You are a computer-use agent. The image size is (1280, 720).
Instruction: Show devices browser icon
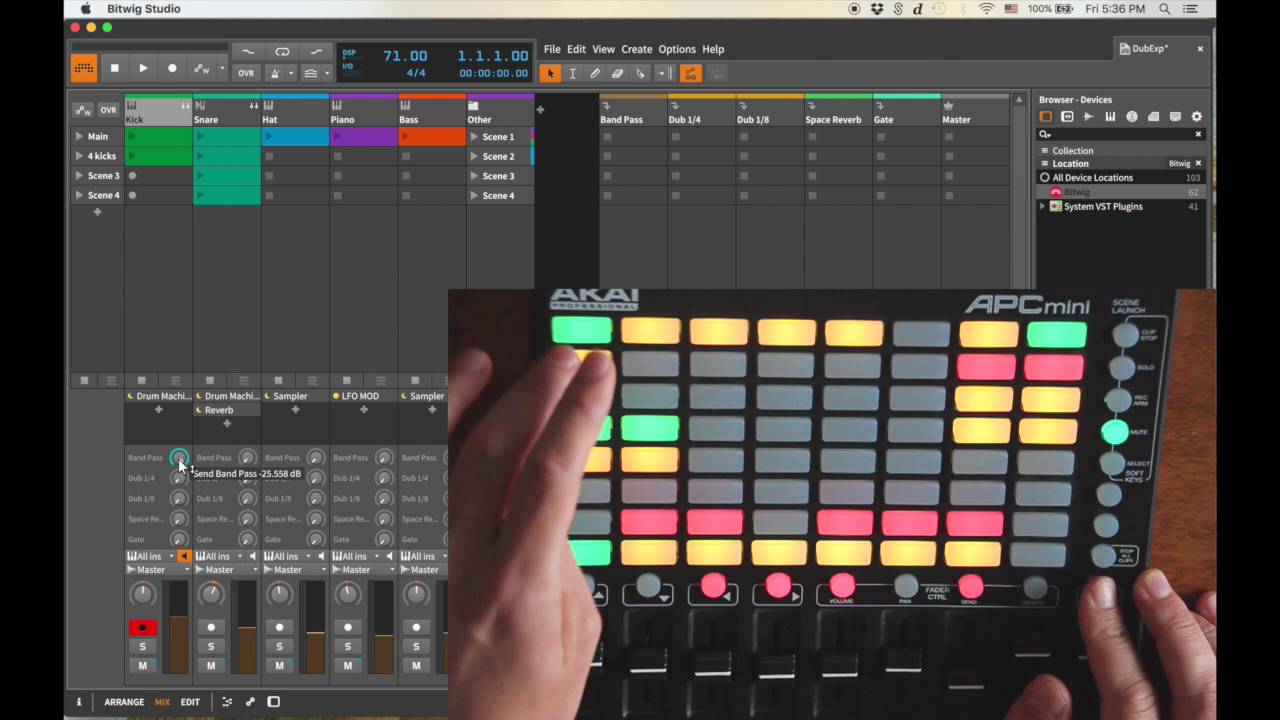(x=1046, y=117)
